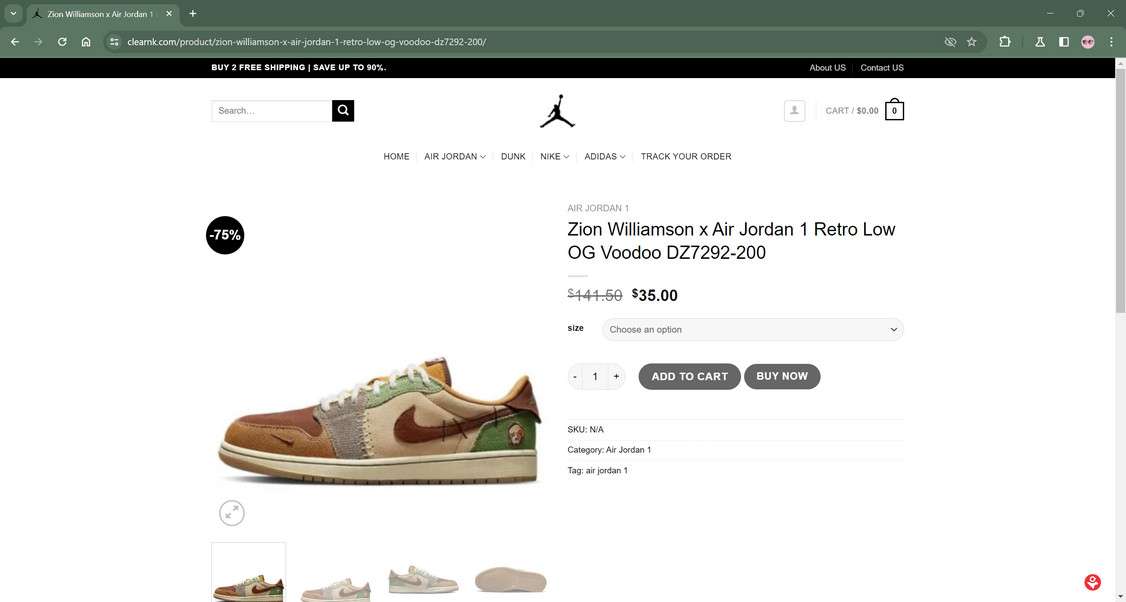The height and width of the screenshot is (602, 1126).
Task: Open Chrome side panel
Action: click(1064, 42)
